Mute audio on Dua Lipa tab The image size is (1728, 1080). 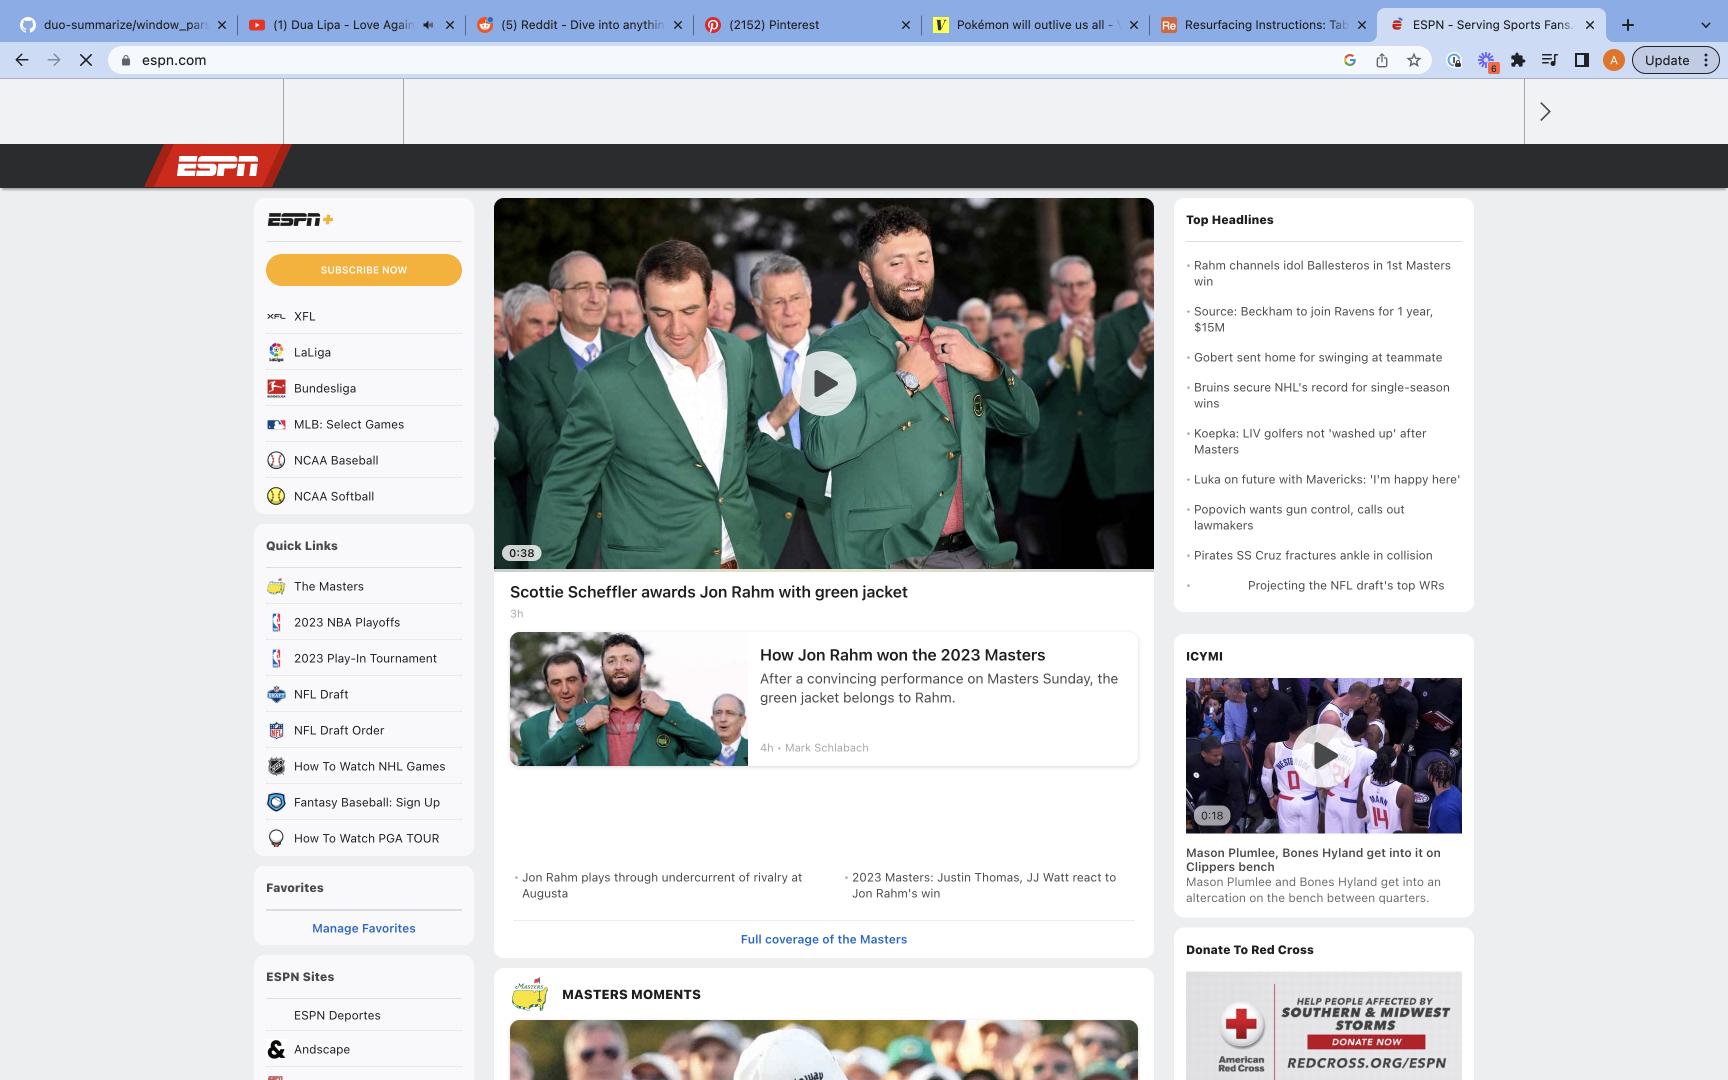pyautogui.click(x=428, y=25)
